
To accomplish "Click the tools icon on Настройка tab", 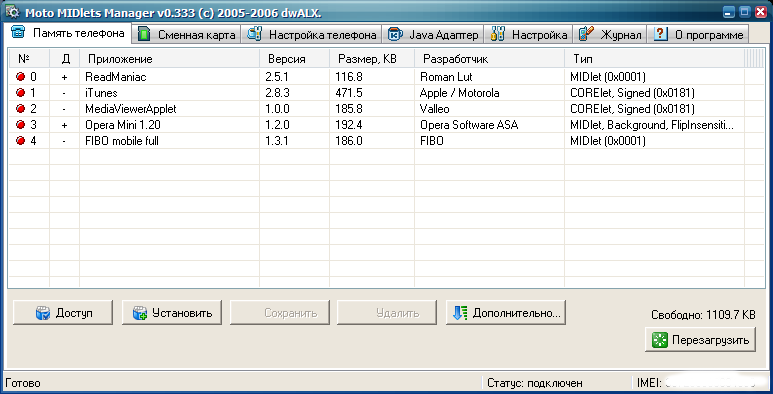I will click(498, 35).
